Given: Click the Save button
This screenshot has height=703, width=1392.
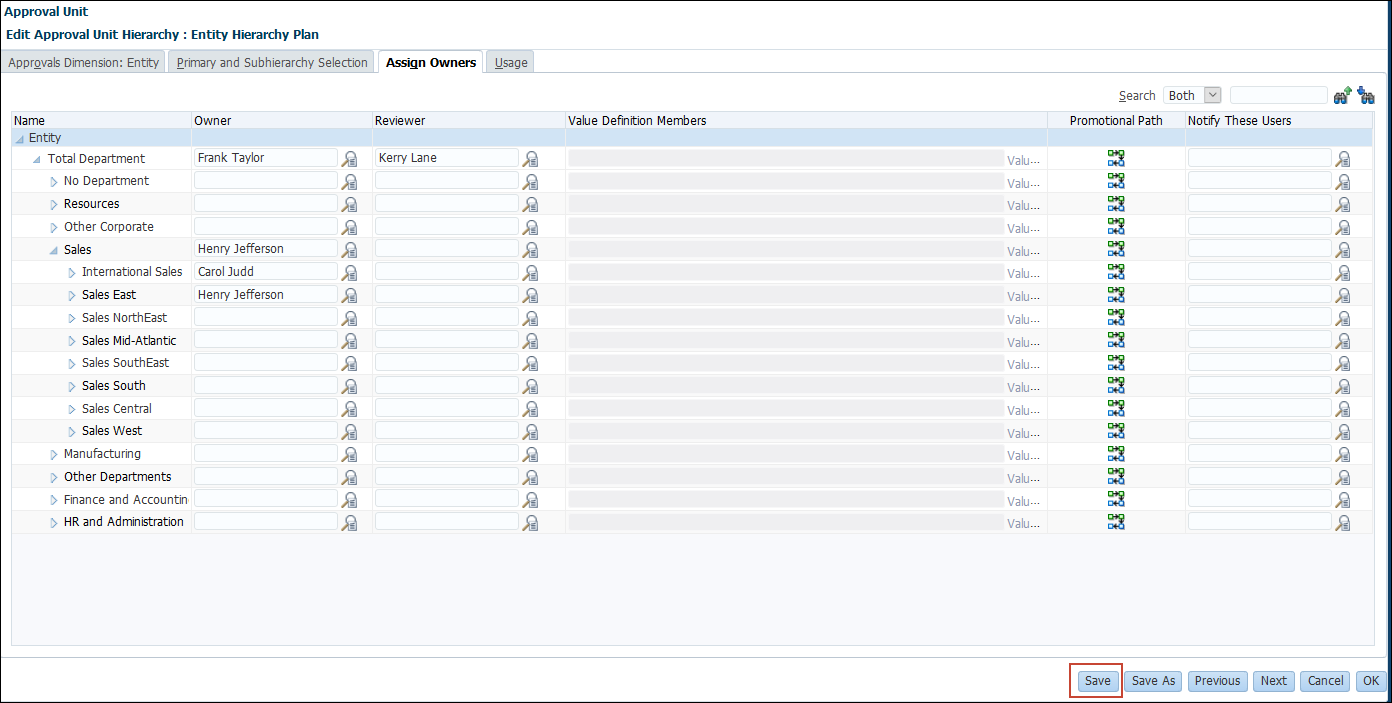Looking at the screenshot, I should pyautogui.click(x=1098, y=681).
